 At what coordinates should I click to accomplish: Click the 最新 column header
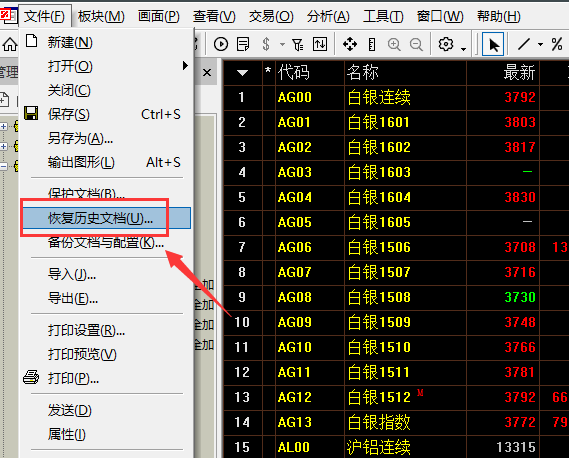click(503, 73)
